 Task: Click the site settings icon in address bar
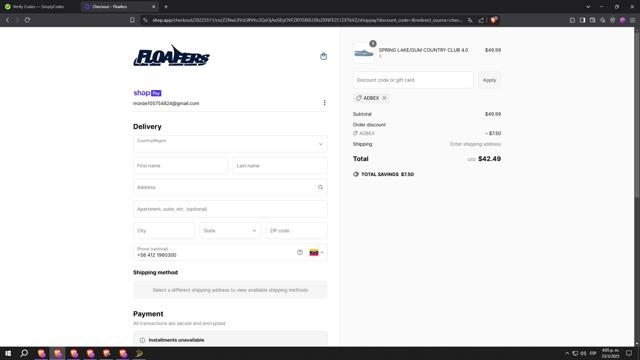point(145,20)
